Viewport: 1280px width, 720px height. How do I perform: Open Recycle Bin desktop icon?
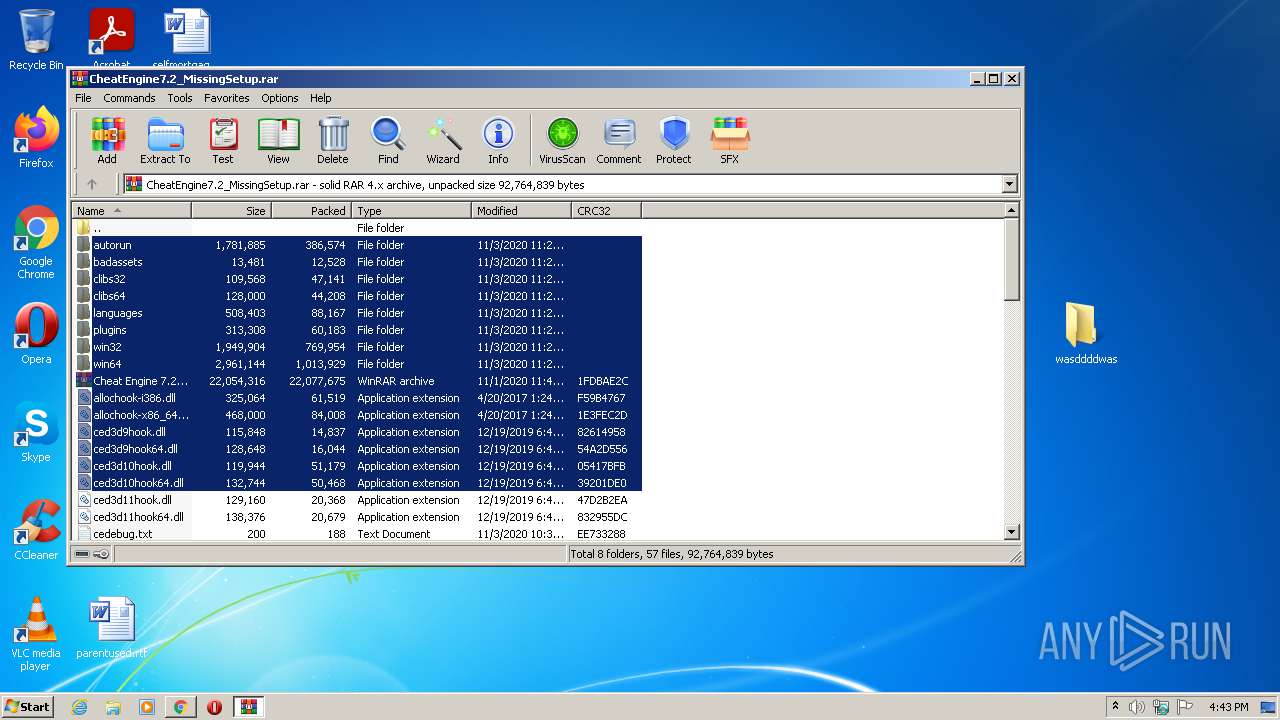pos(36,40)
